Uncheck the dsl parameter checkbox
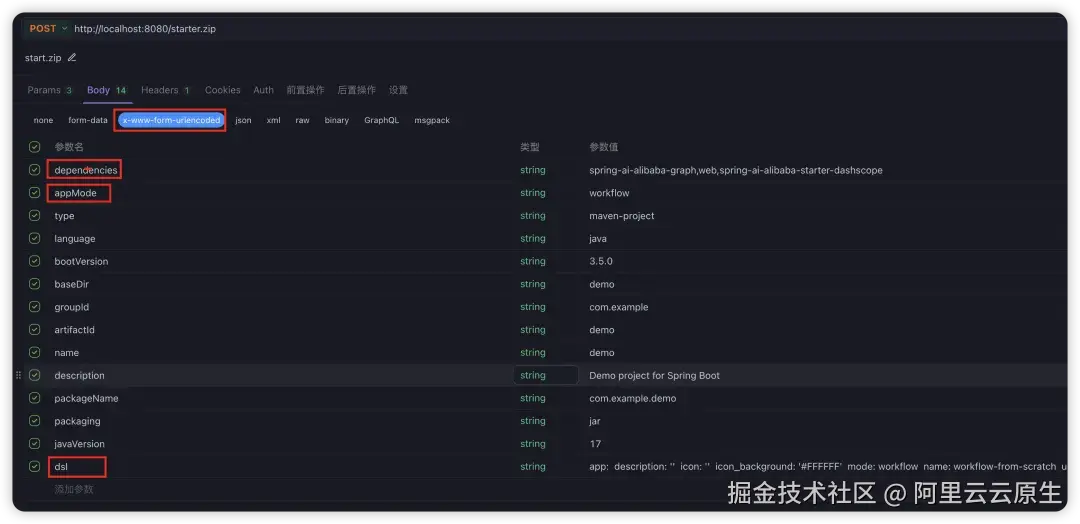Image resolution: width=1080 pixels, height=524 pixels. click(34, 466)
